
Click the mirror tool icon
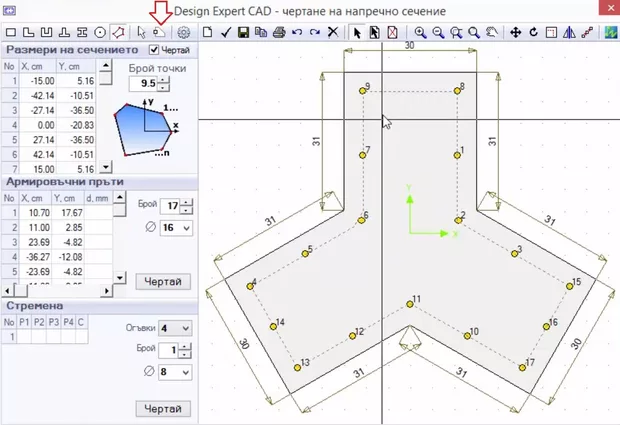point(569,32)
